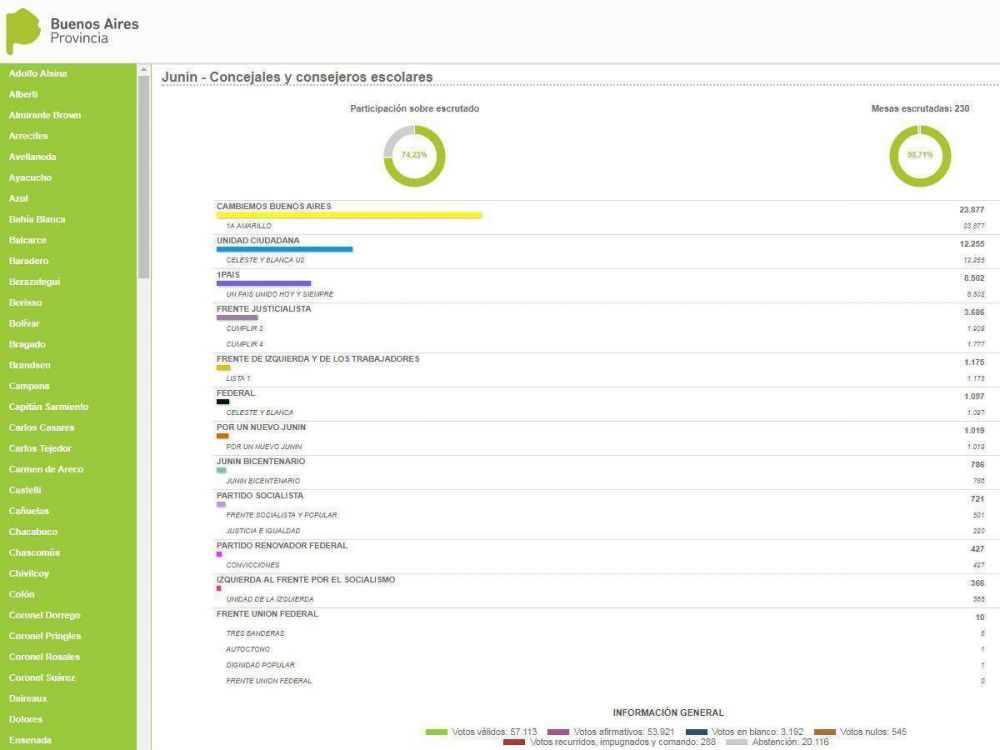Select Berisso from the list
Viewport: 1000px width, 750px height.
[26, 303]
